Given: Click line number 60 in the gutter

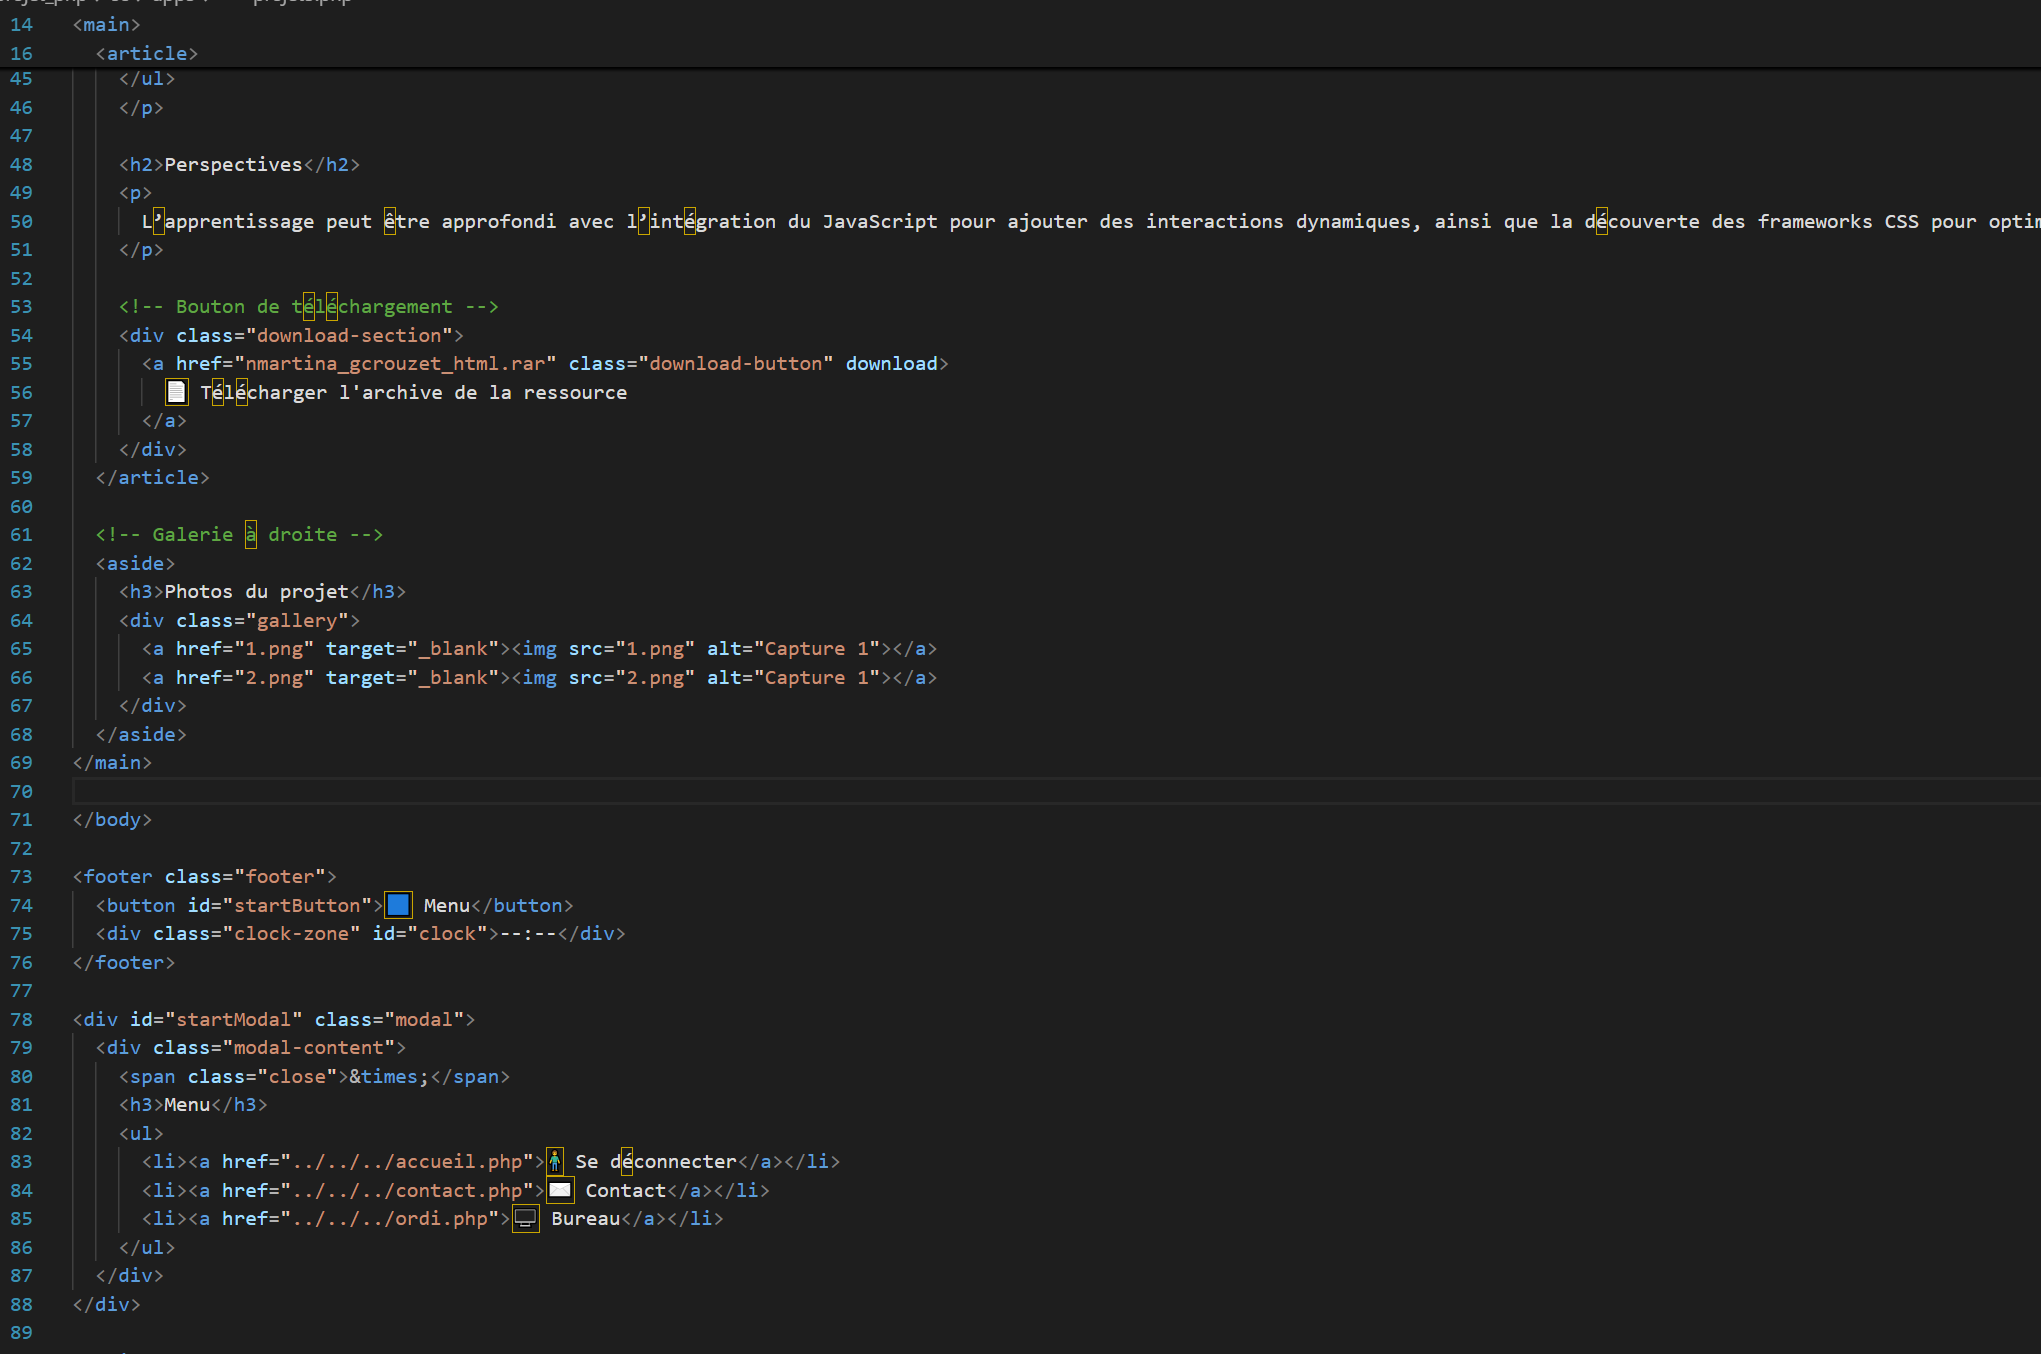Looking at the screenshot, I should [21, 506].
